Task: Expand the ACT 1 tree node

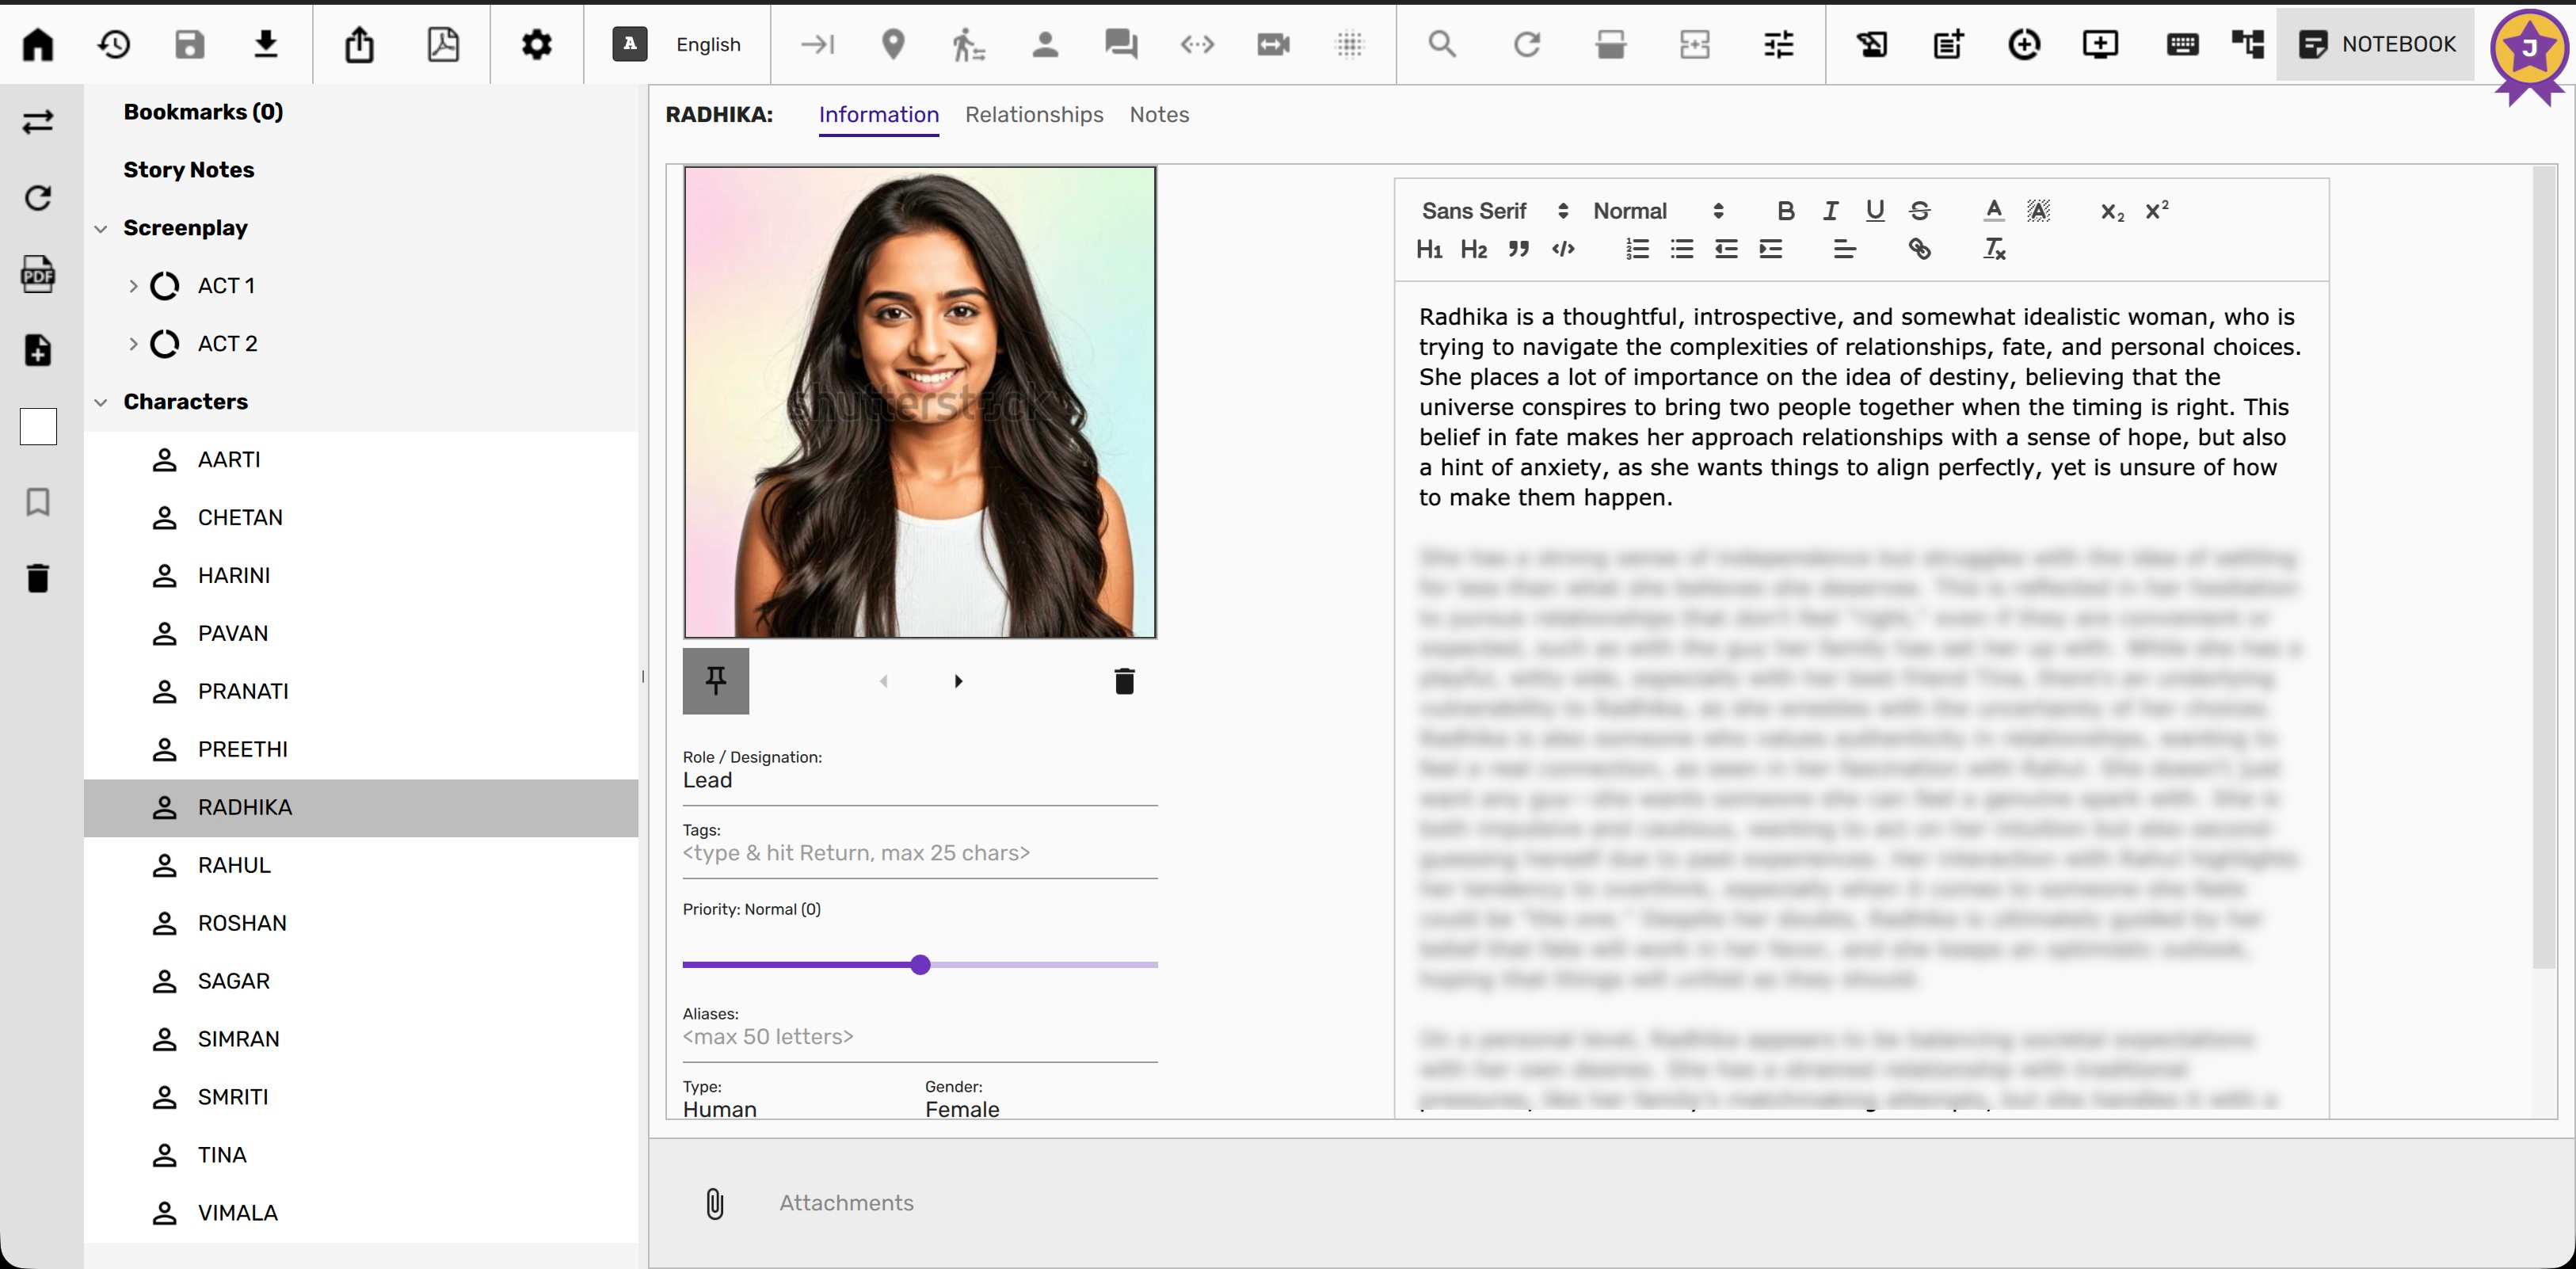Action: [x=133, y=286]
